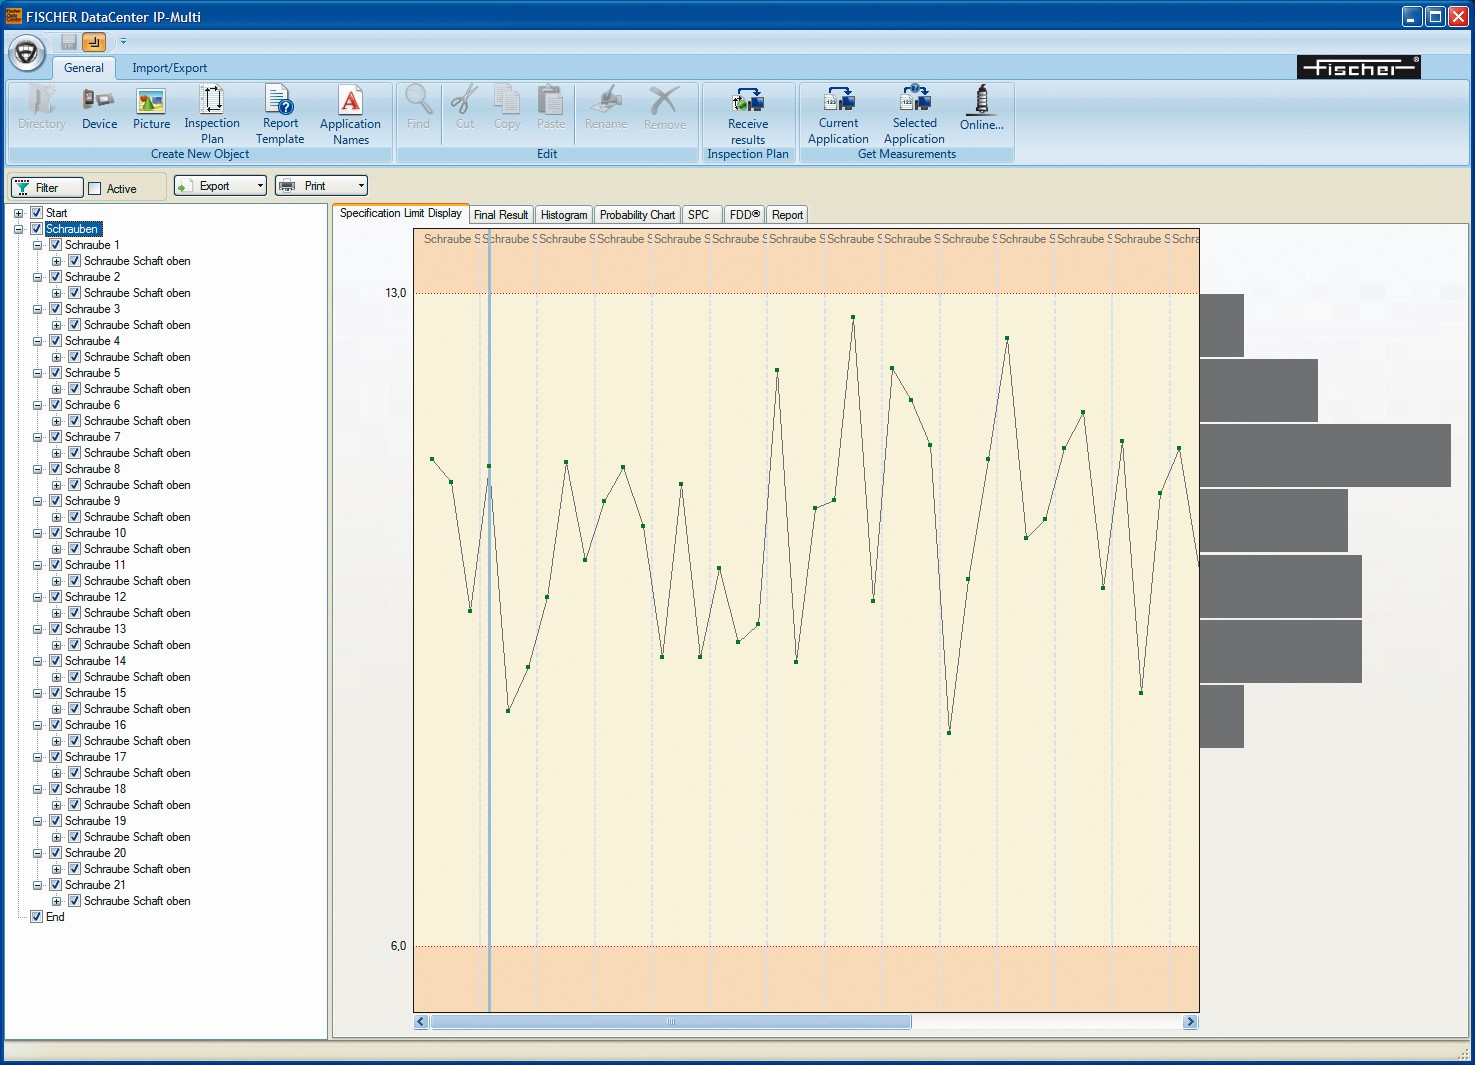Open the Report Template tool
The width and height of the screenshot is (1475, 1065).
point(280,114)
